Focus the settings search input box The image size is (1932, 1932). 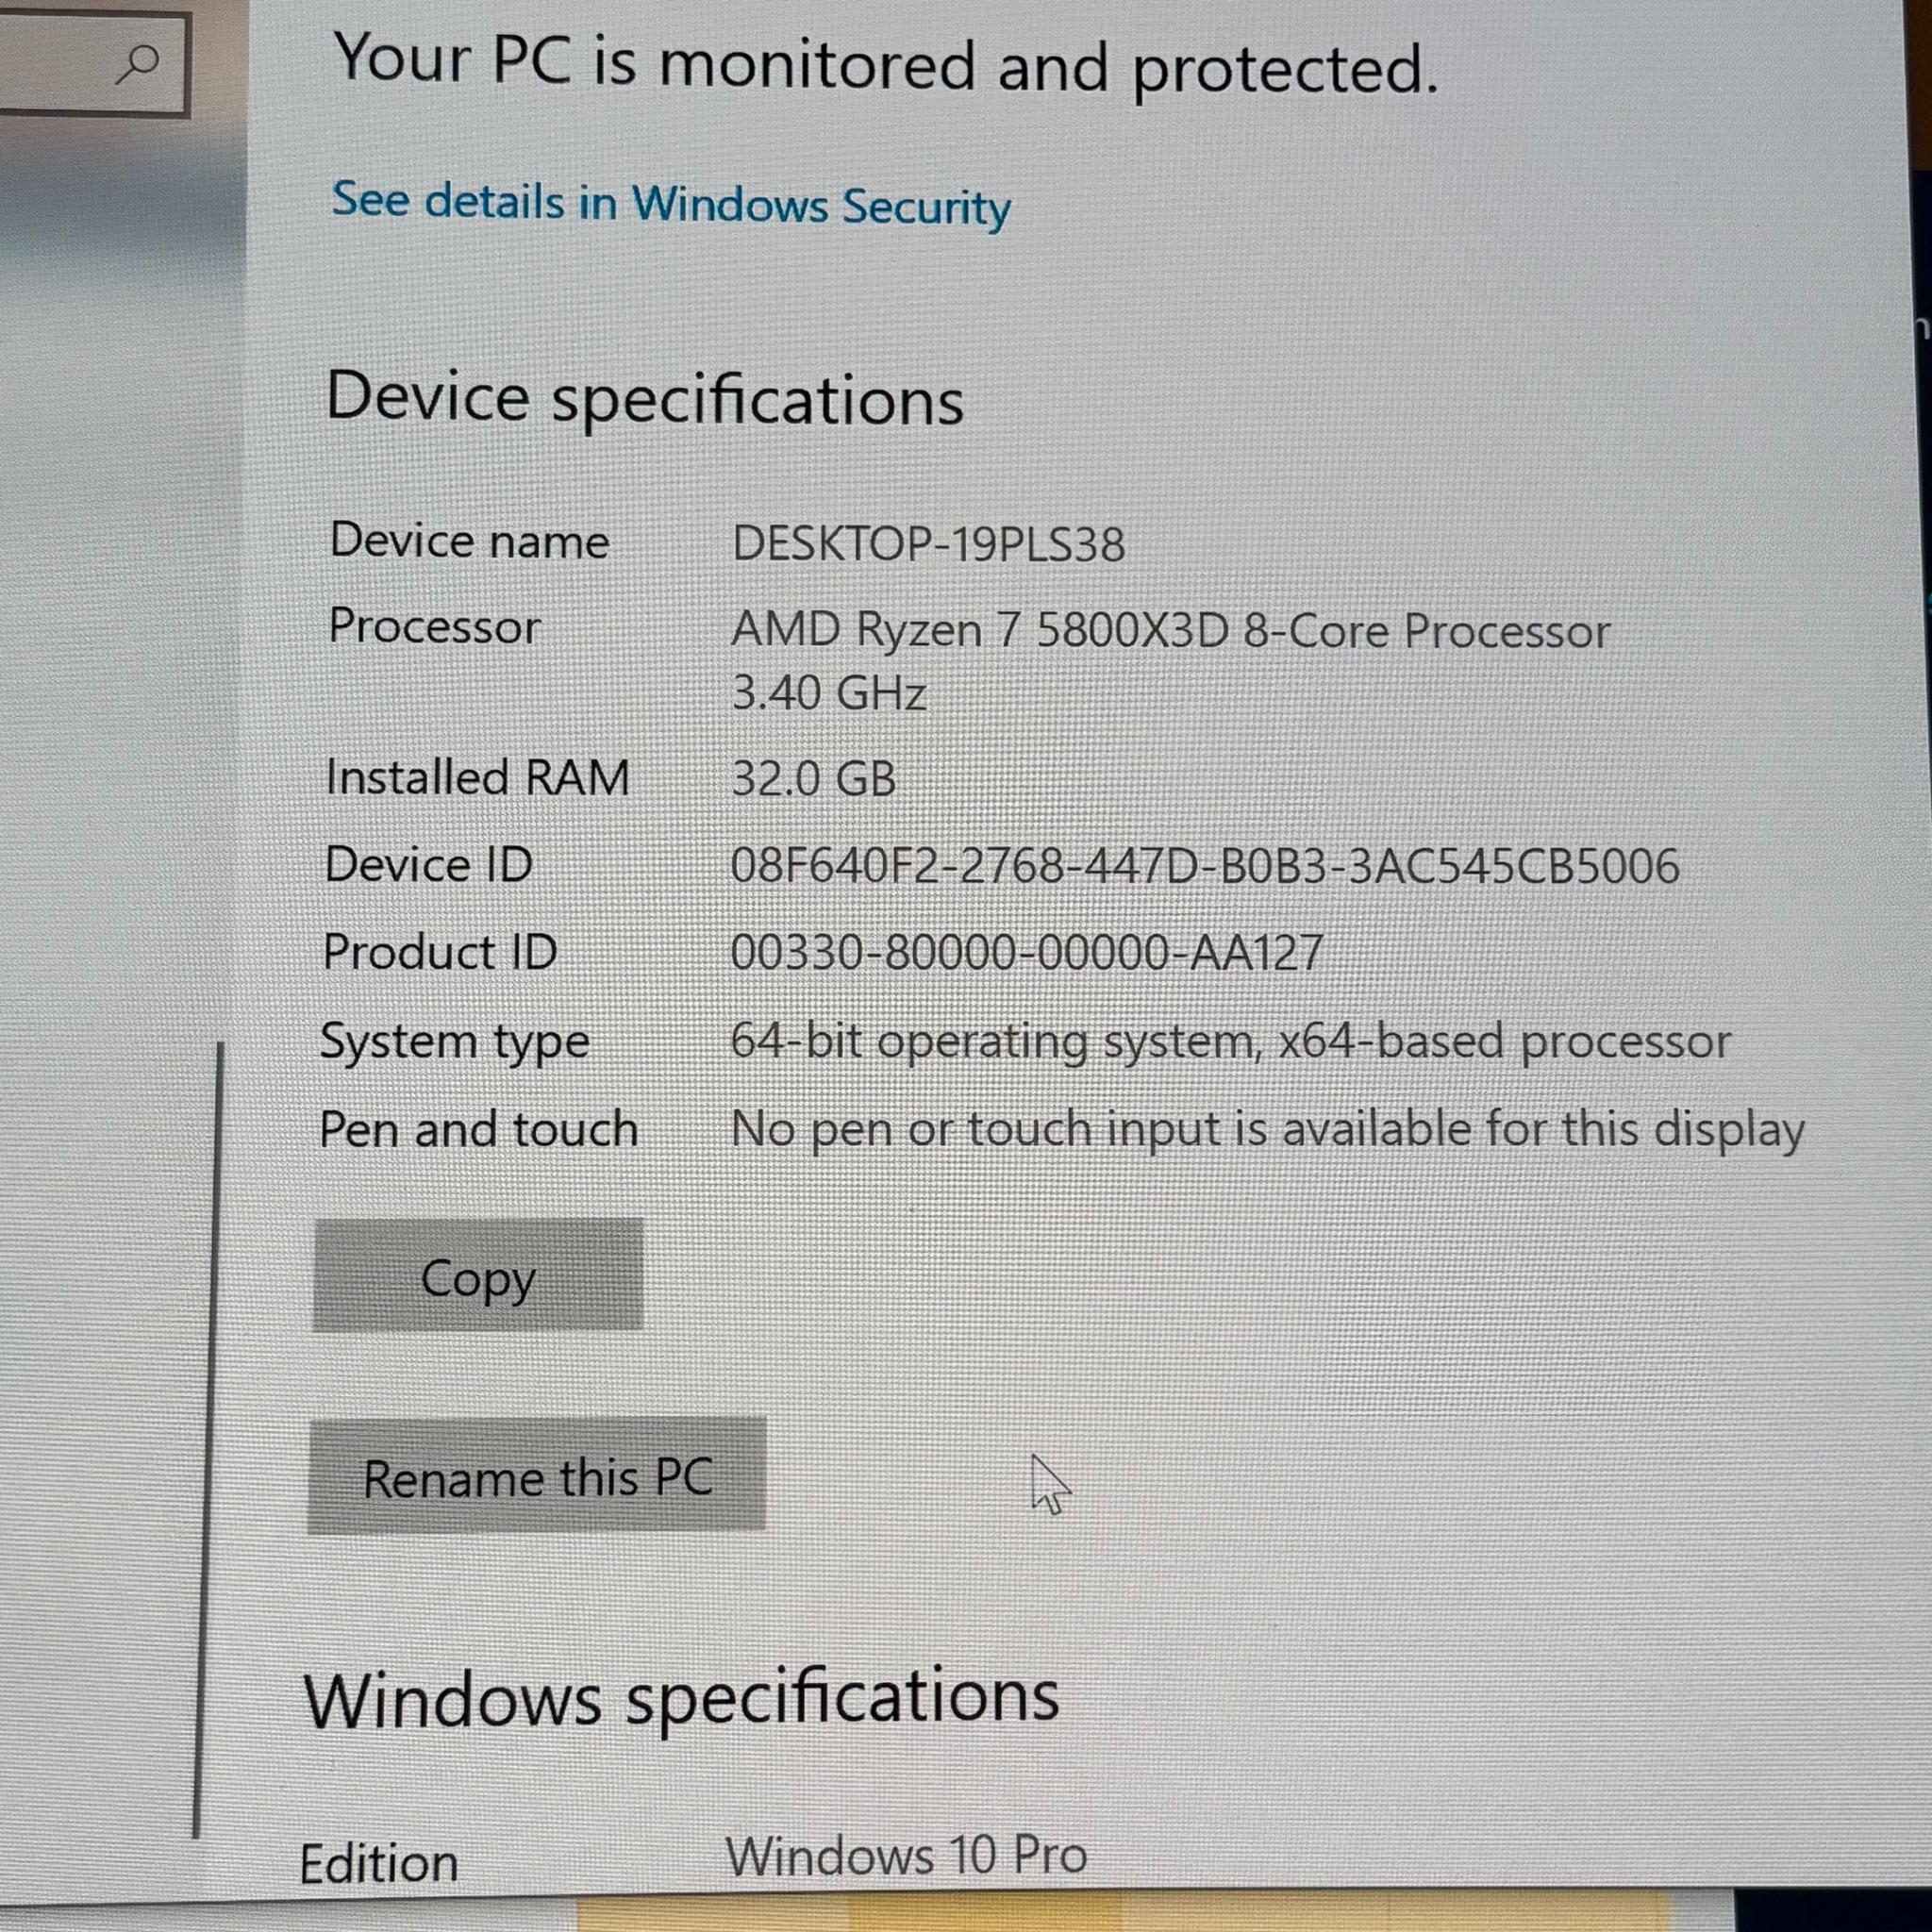pos(94,65)
